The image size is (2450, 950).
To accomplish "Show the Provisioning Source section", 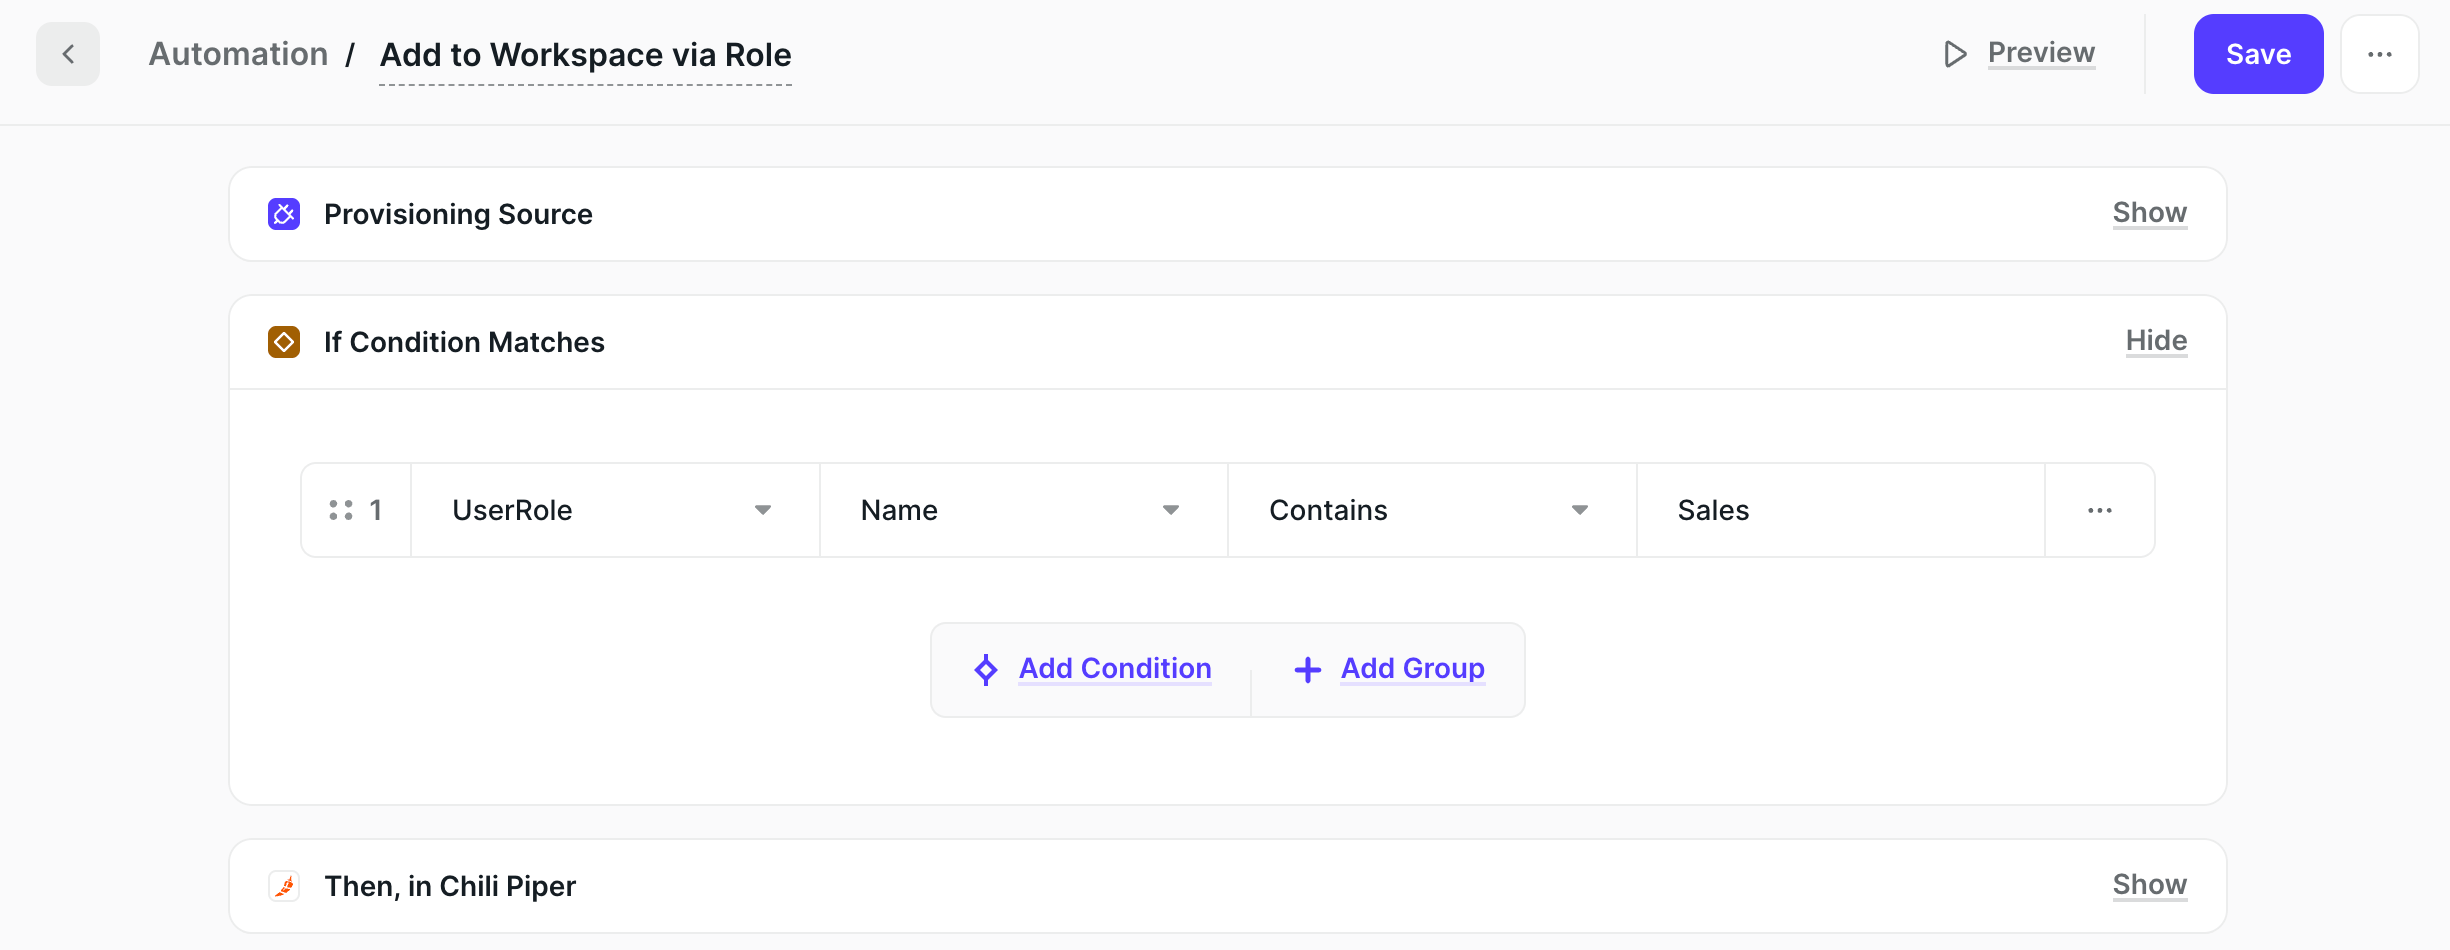I will coord(2149,213).
